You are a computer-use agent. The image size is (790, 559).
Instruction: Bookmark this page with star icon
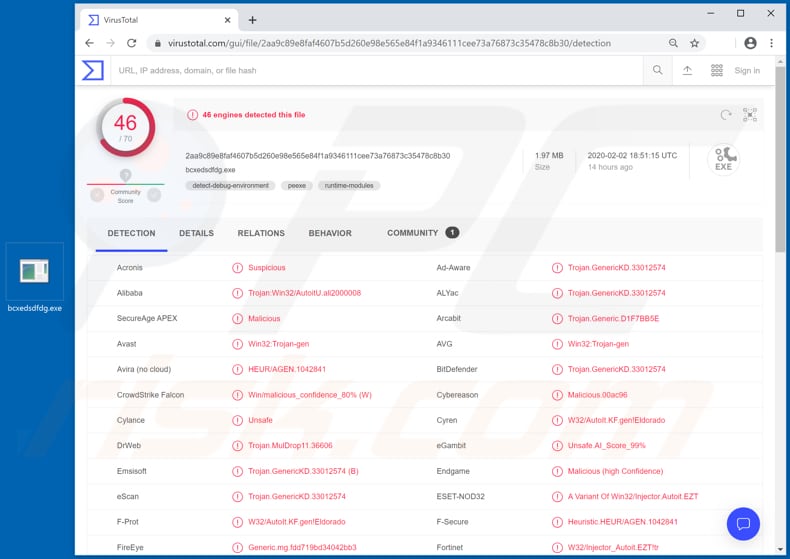[x=695, y=43]
